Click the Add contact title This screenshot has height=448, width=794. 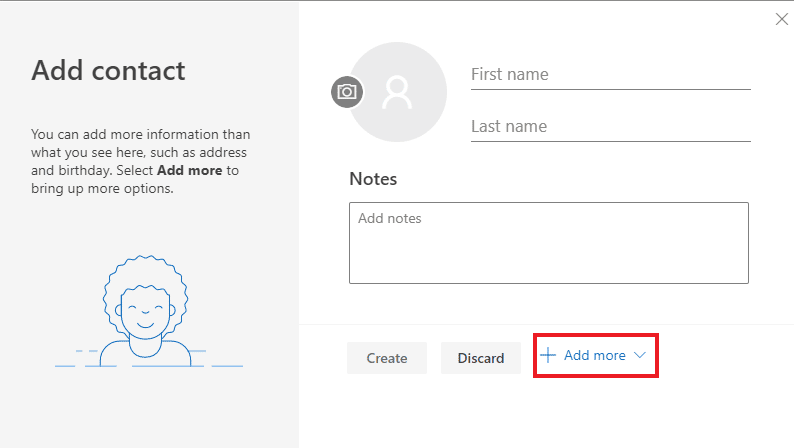pyautogui.click(x=108, y=70)
